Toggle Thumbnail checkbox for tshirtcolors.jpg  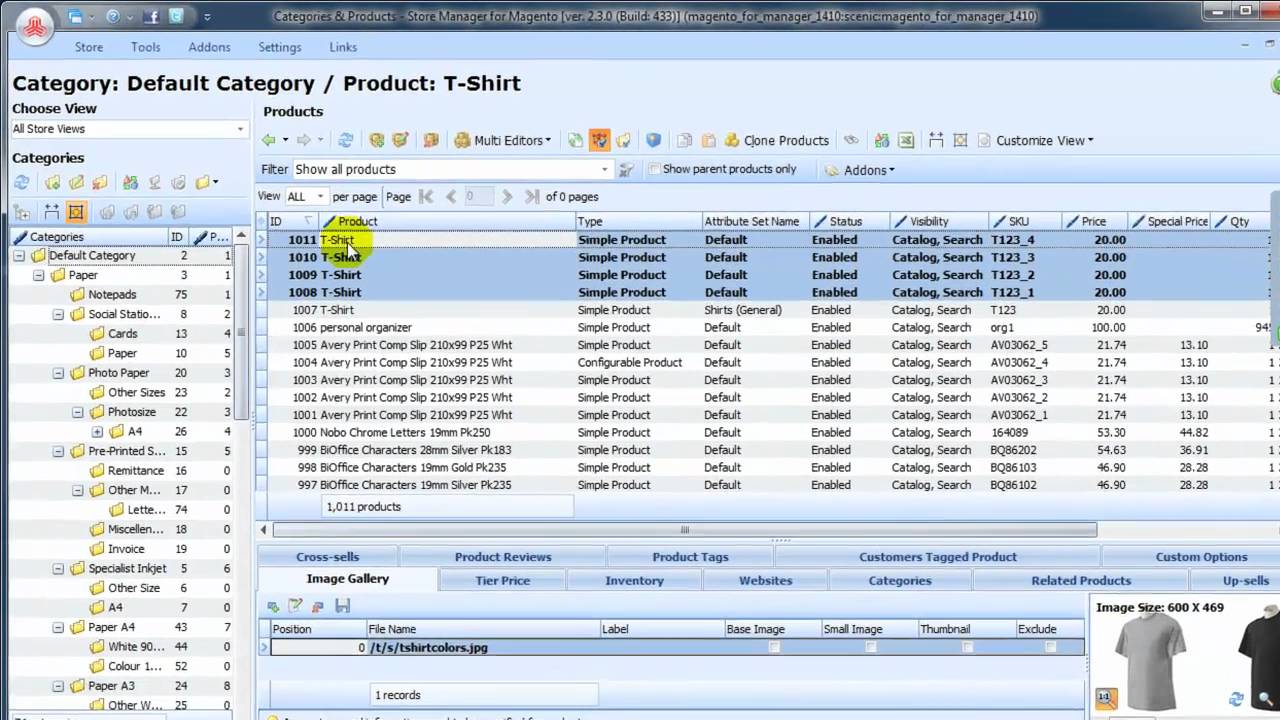point(967,648)
